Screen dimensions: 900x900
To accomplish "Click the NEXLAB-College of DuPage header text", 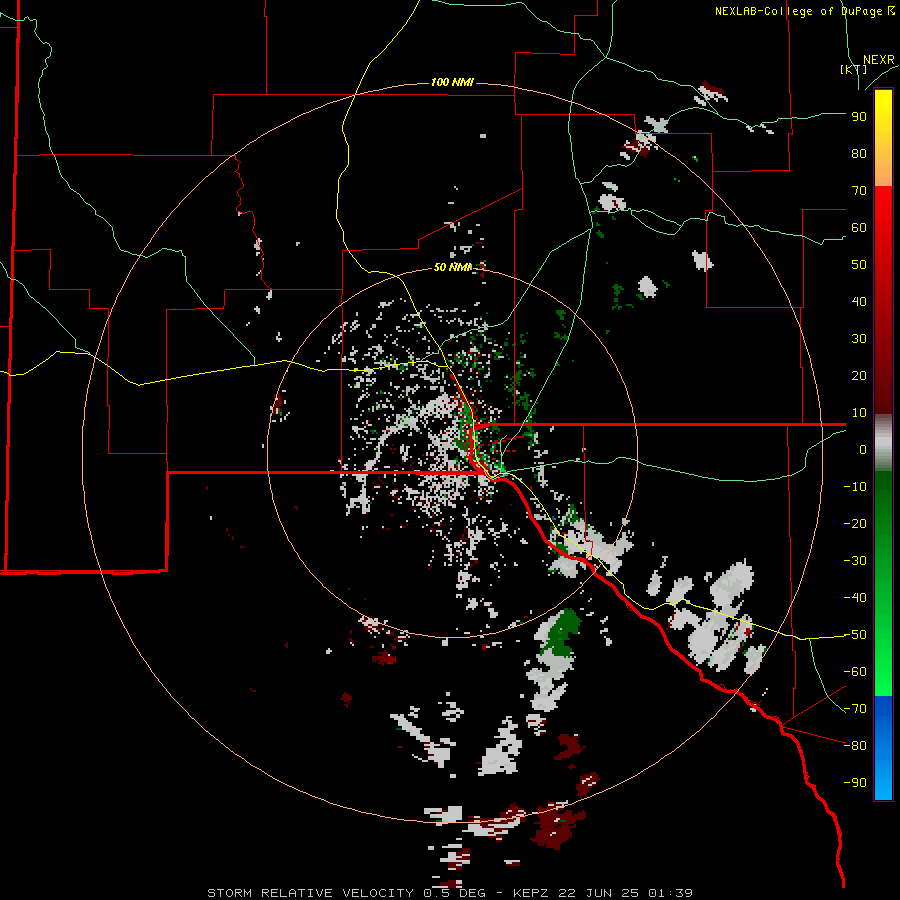I will click(x=805, y=11).
